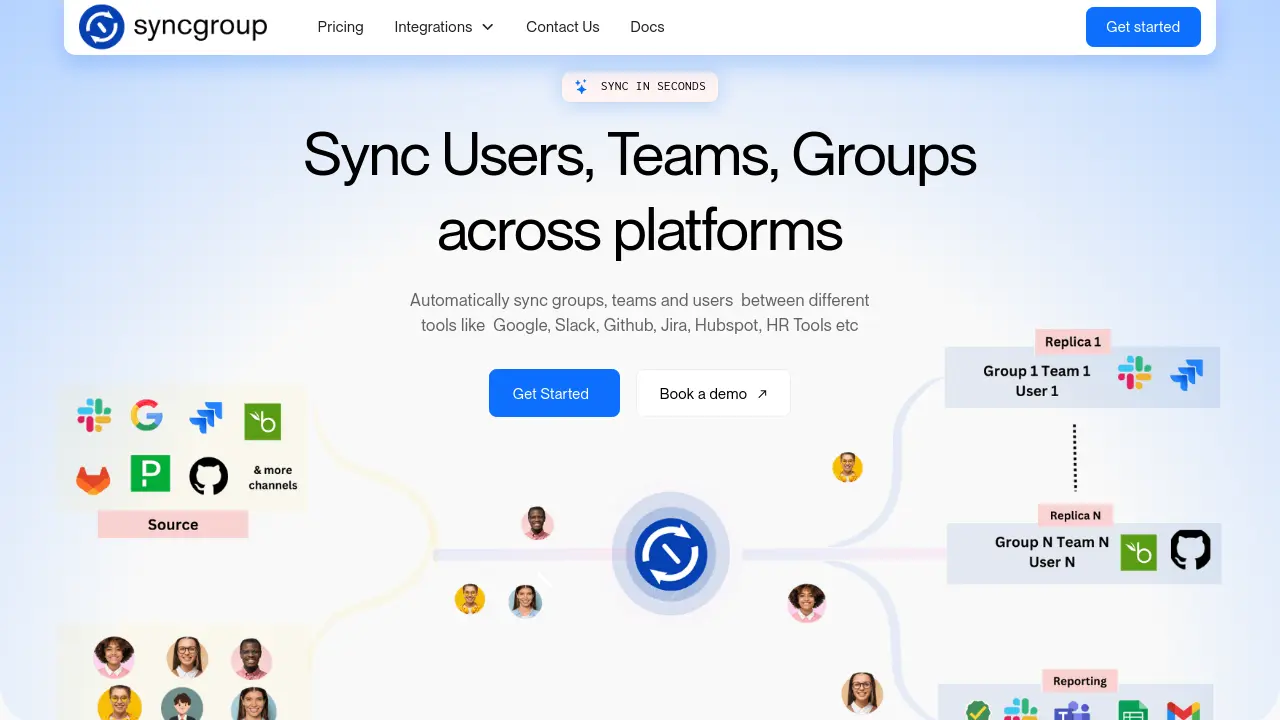
Task: Click the GitHub icon in the Replica N box
Action: [x=1190, y=550]
